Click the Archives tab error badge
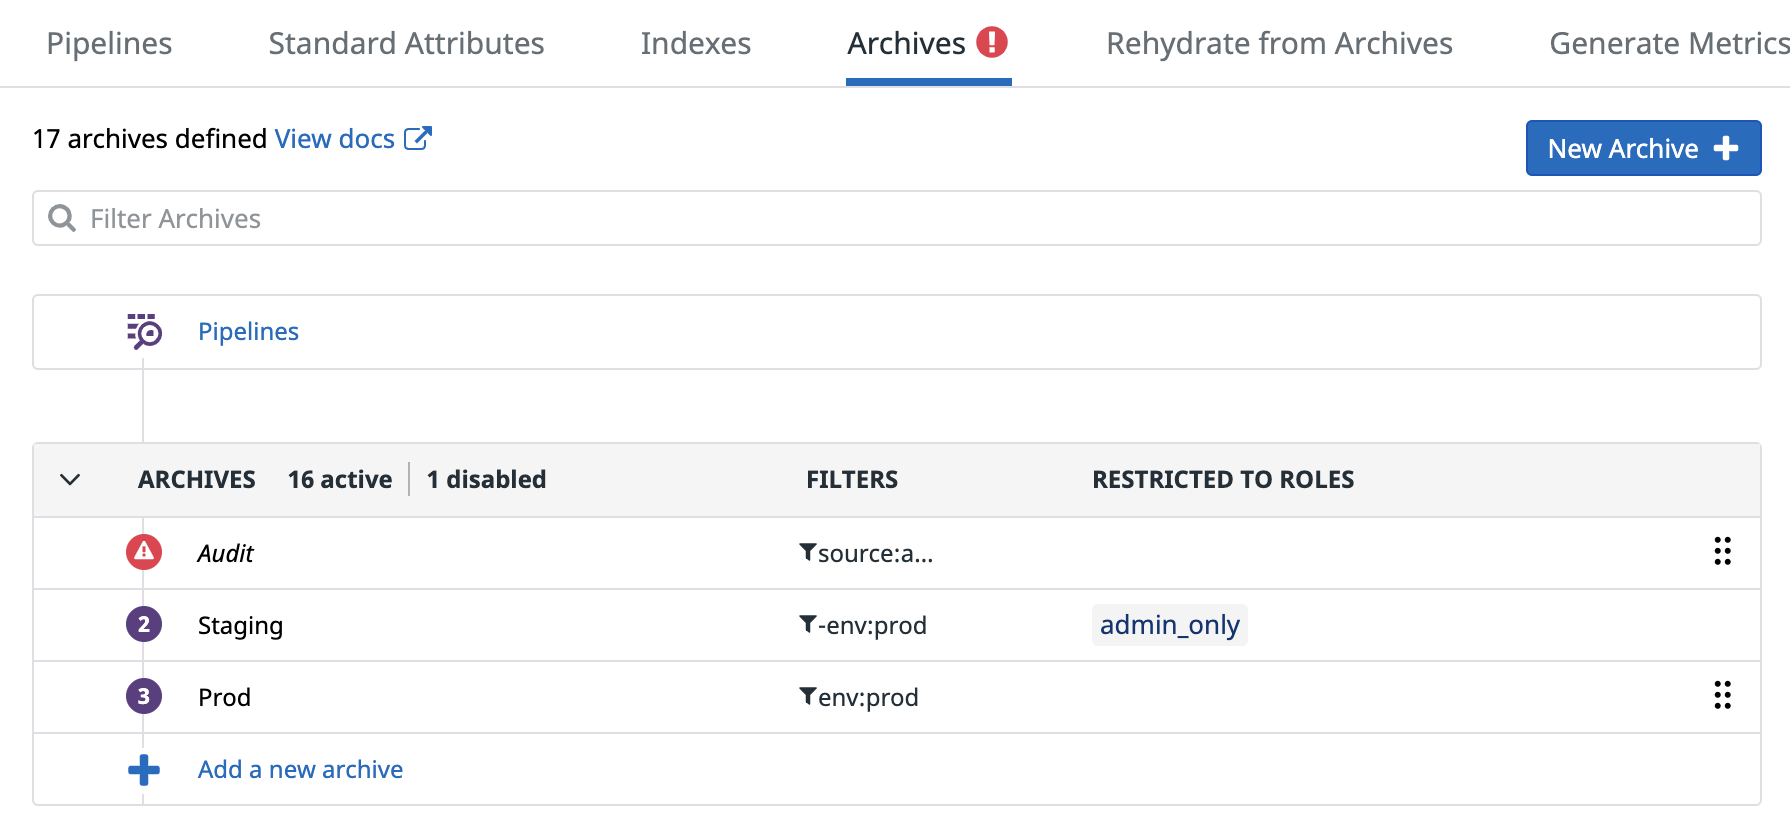This screenshot has width=1790, height=830. click(991, 42)
